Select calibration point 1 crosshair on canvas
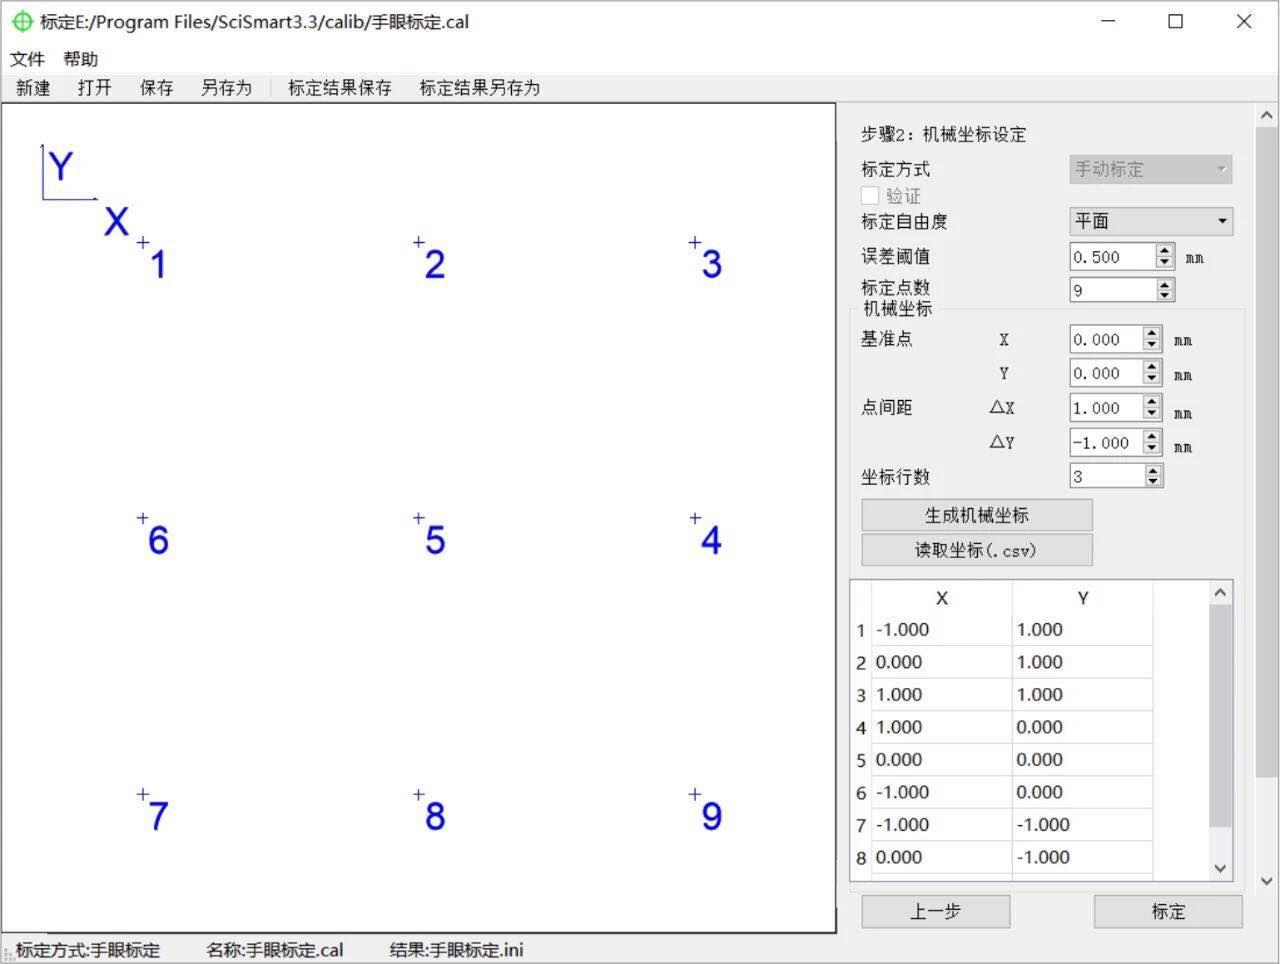 (x=143, y=242)
